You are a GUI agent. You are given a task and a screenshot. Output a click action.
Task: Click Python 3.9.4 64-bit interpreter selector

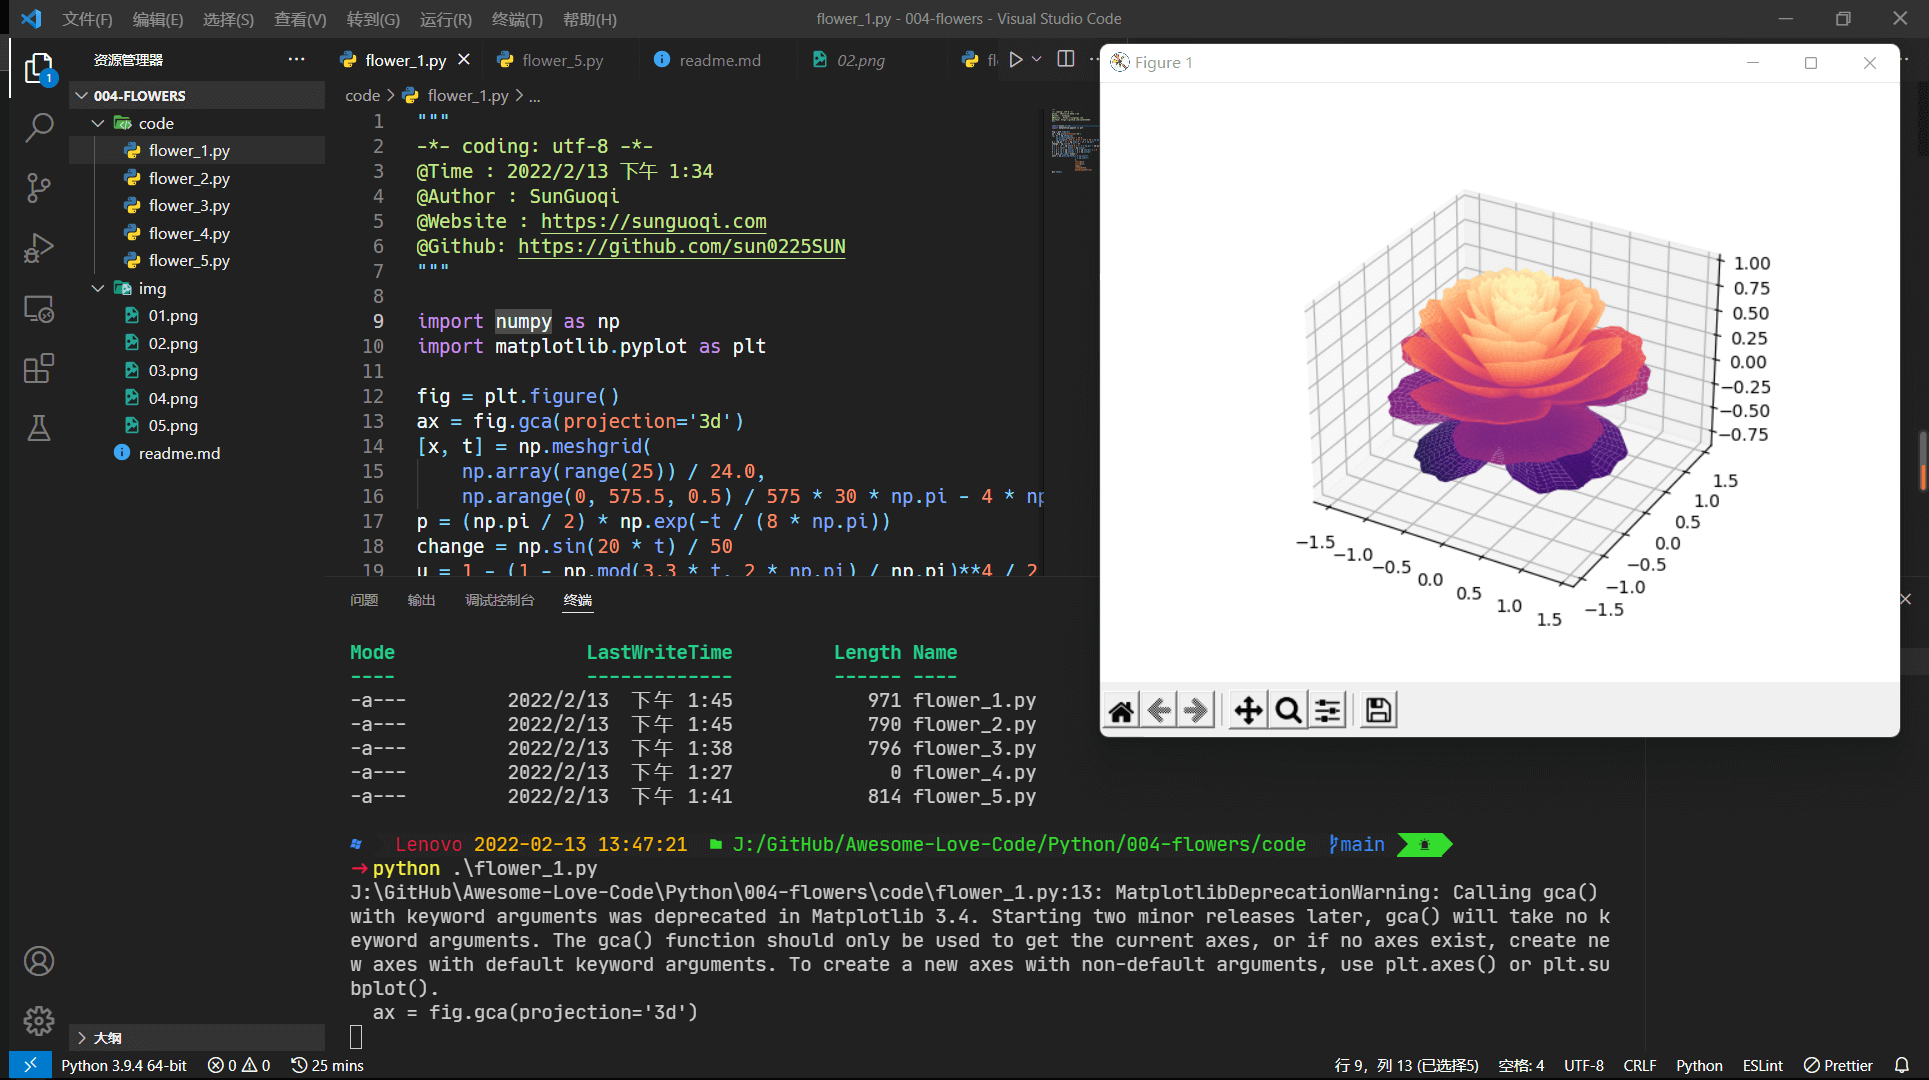[124, 1065]
